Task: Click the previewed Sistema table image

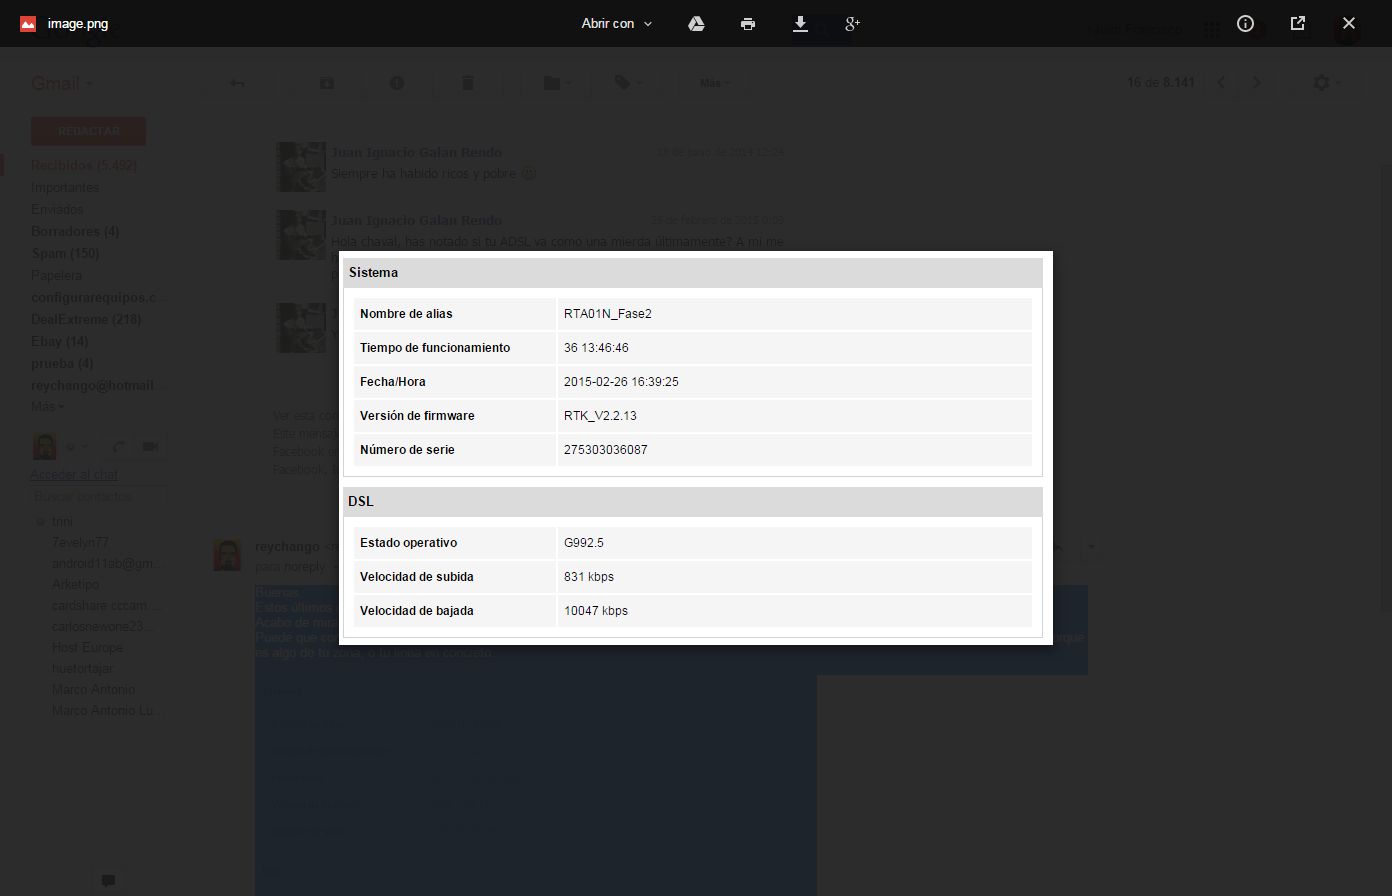Action: [x=695, y=448]
